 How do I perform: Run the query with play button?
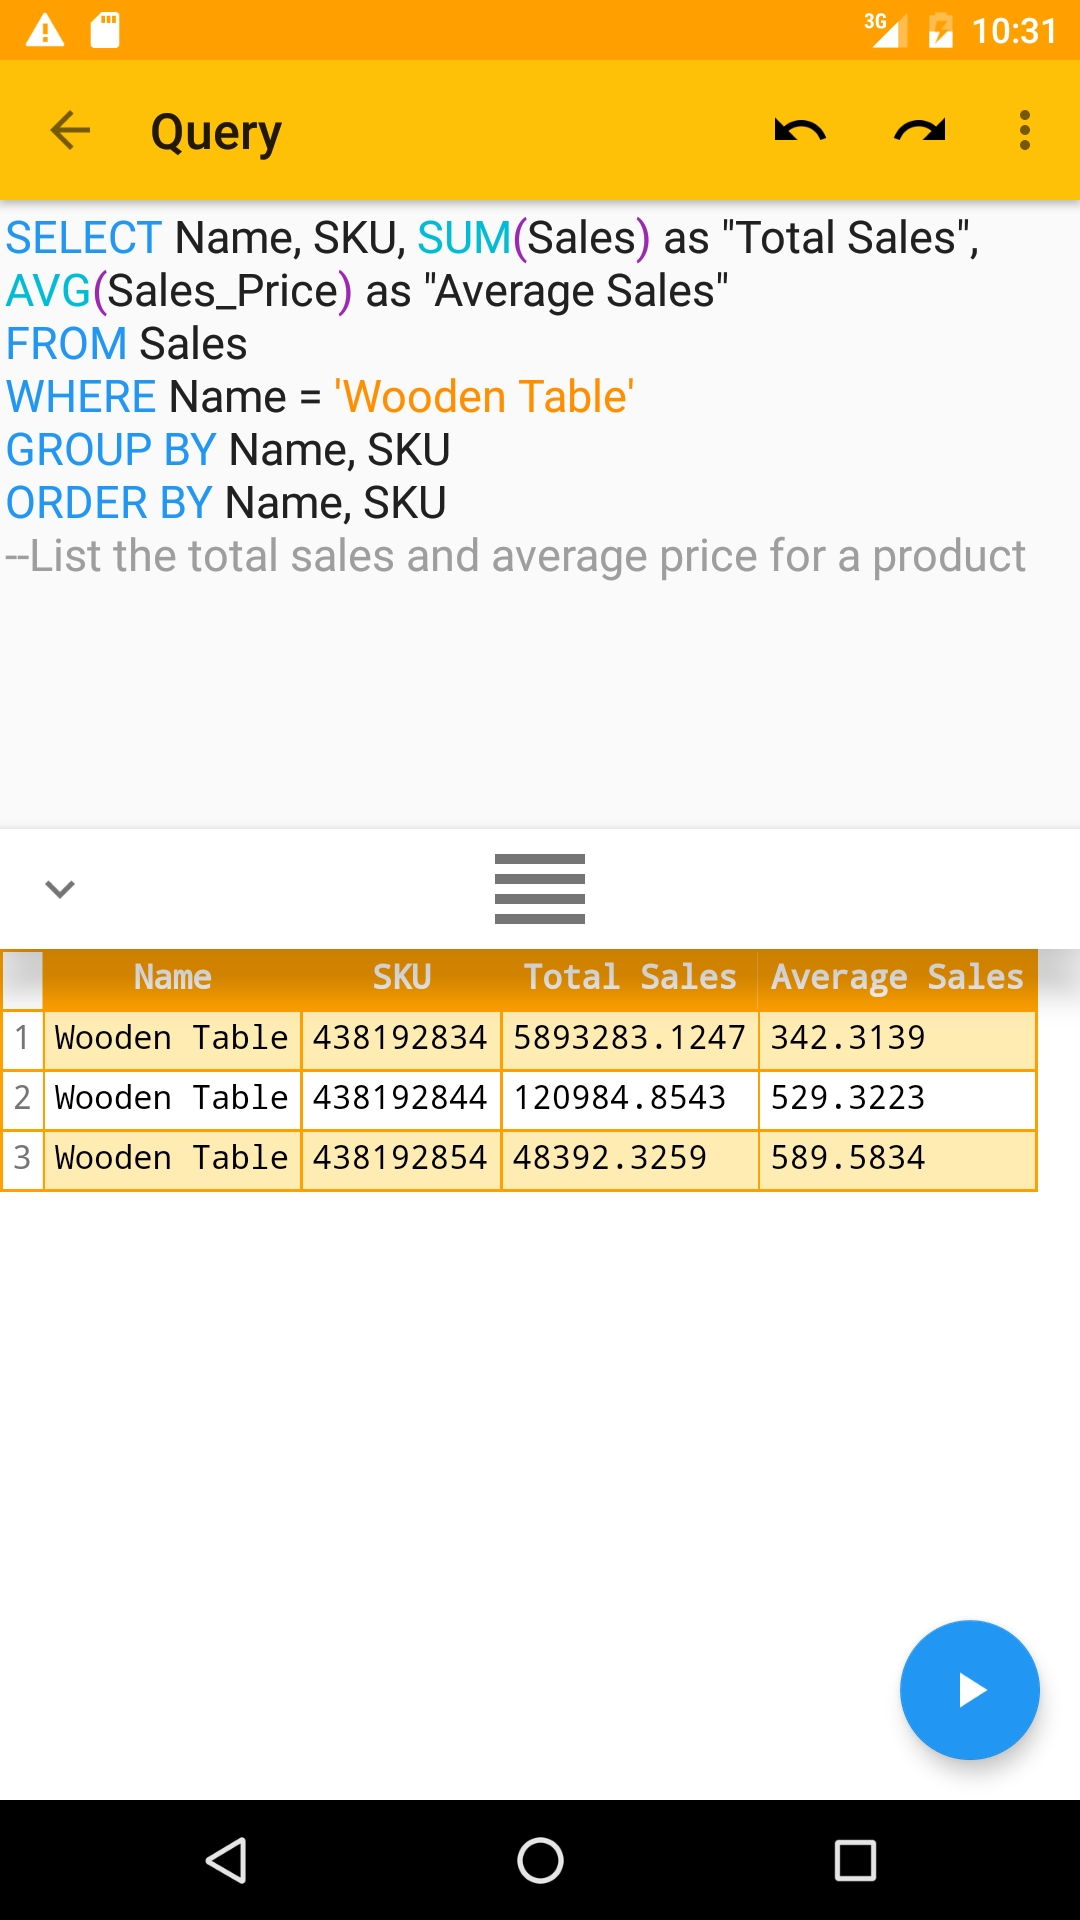pos(969,1690)
